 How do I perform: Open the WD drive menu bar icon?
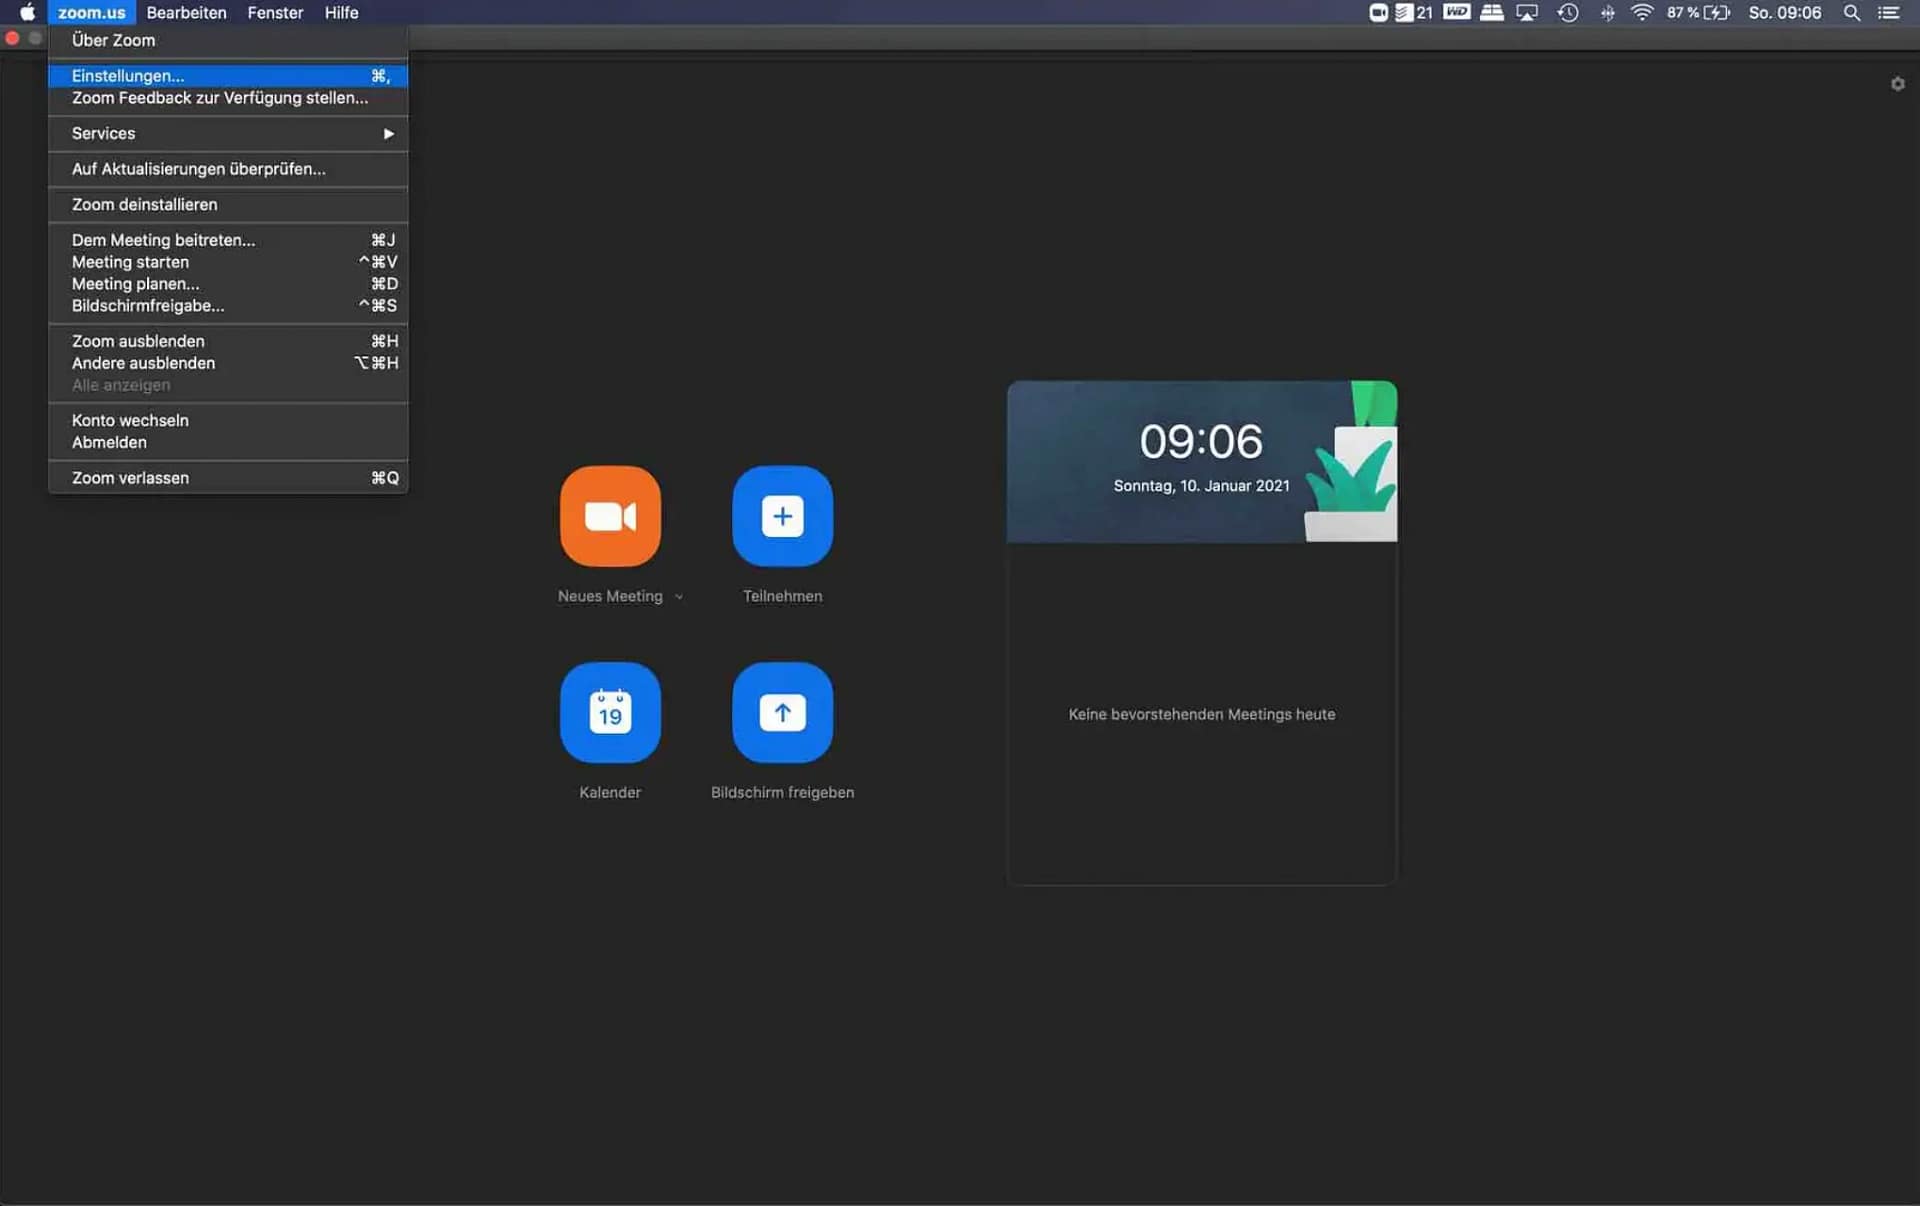1456,12
